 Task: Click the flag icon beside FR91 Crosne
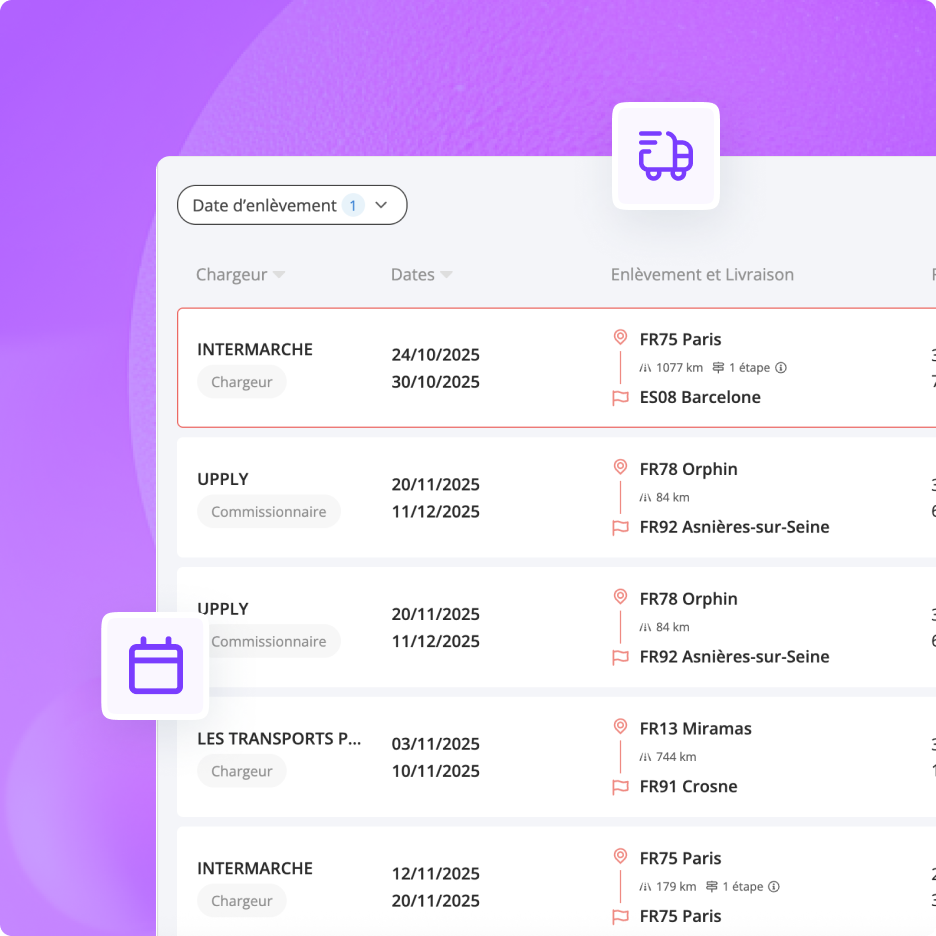pos(620,787)
